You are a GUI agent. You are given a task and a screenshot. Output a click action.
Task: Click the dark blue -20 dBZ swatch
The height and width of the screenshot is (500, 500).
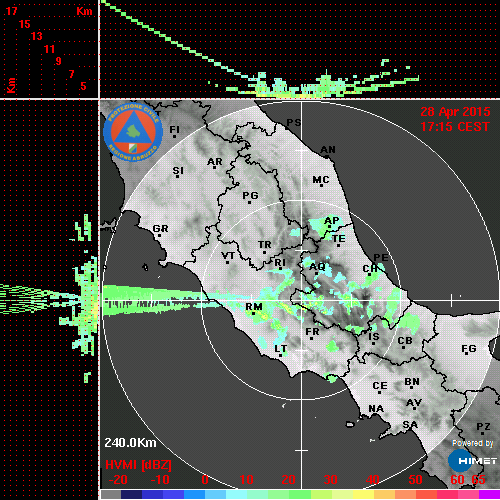point(132,494)
